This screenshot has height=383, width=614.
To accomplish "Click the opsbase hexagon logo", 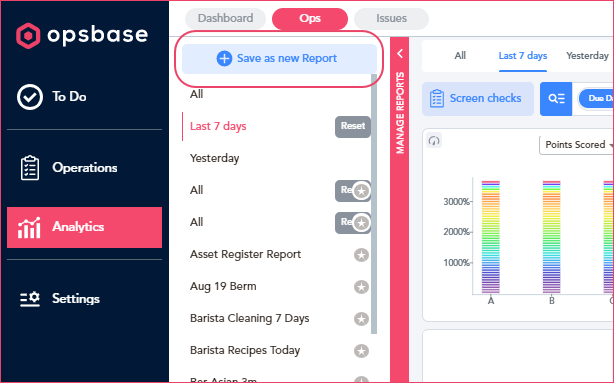I will click(28, 36).
